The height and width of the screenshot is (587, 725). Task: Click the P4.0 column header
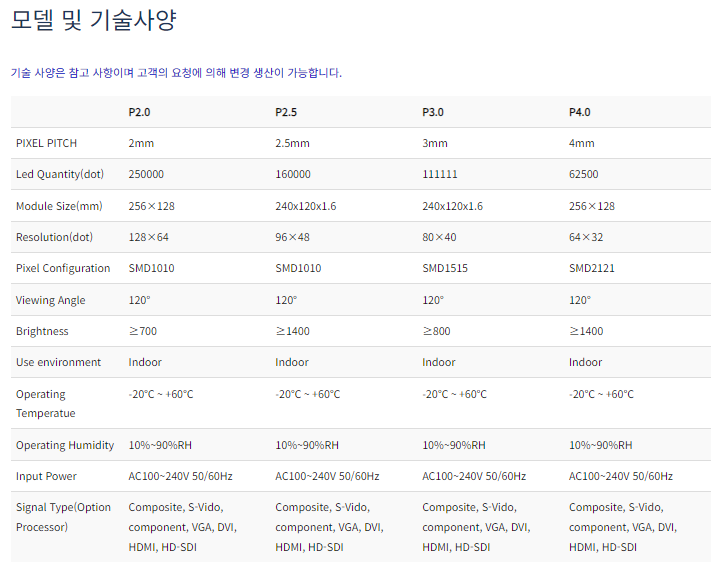[x=580, y=112]
